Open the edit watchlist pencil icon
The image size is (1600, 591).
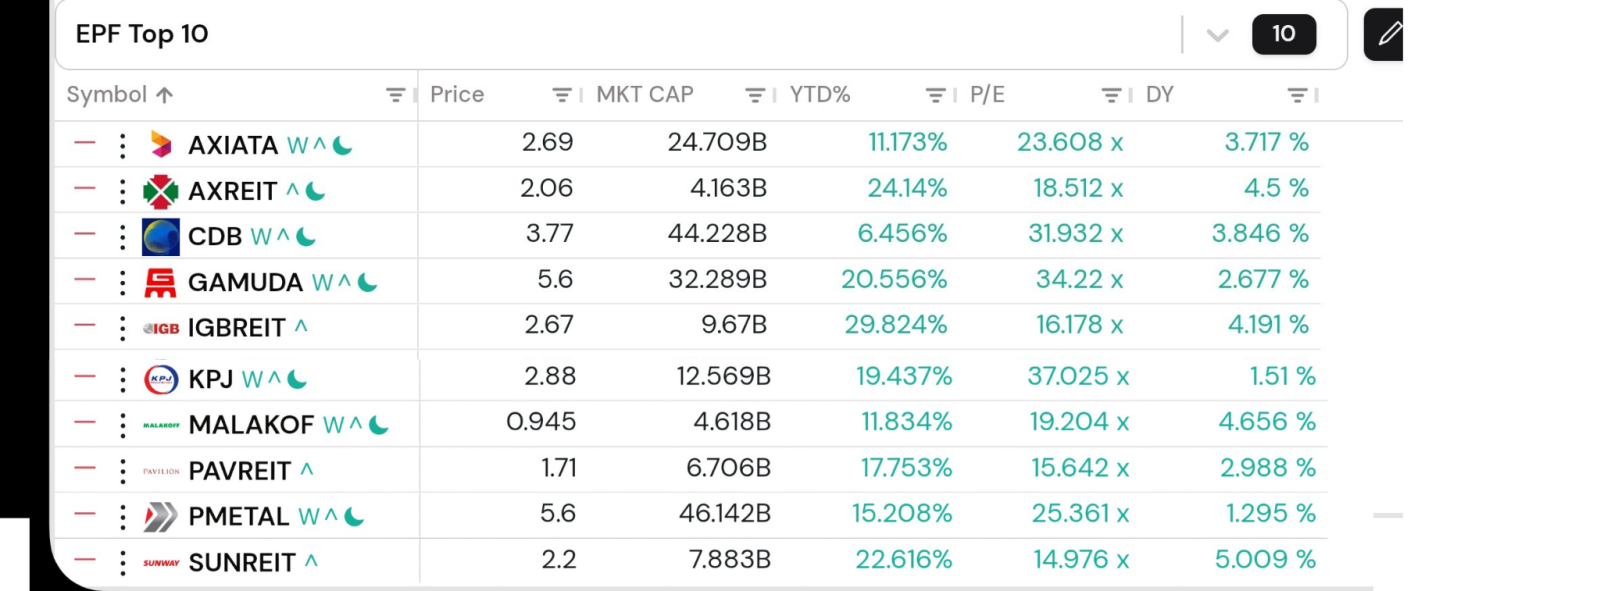[x=1385, y=34]
